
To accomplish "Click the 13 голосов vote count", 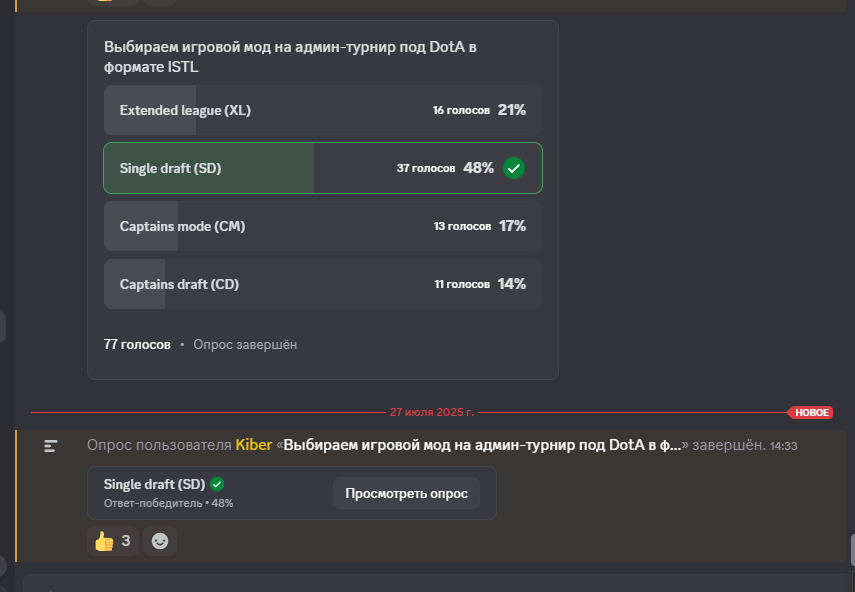I will coord(462,226).
